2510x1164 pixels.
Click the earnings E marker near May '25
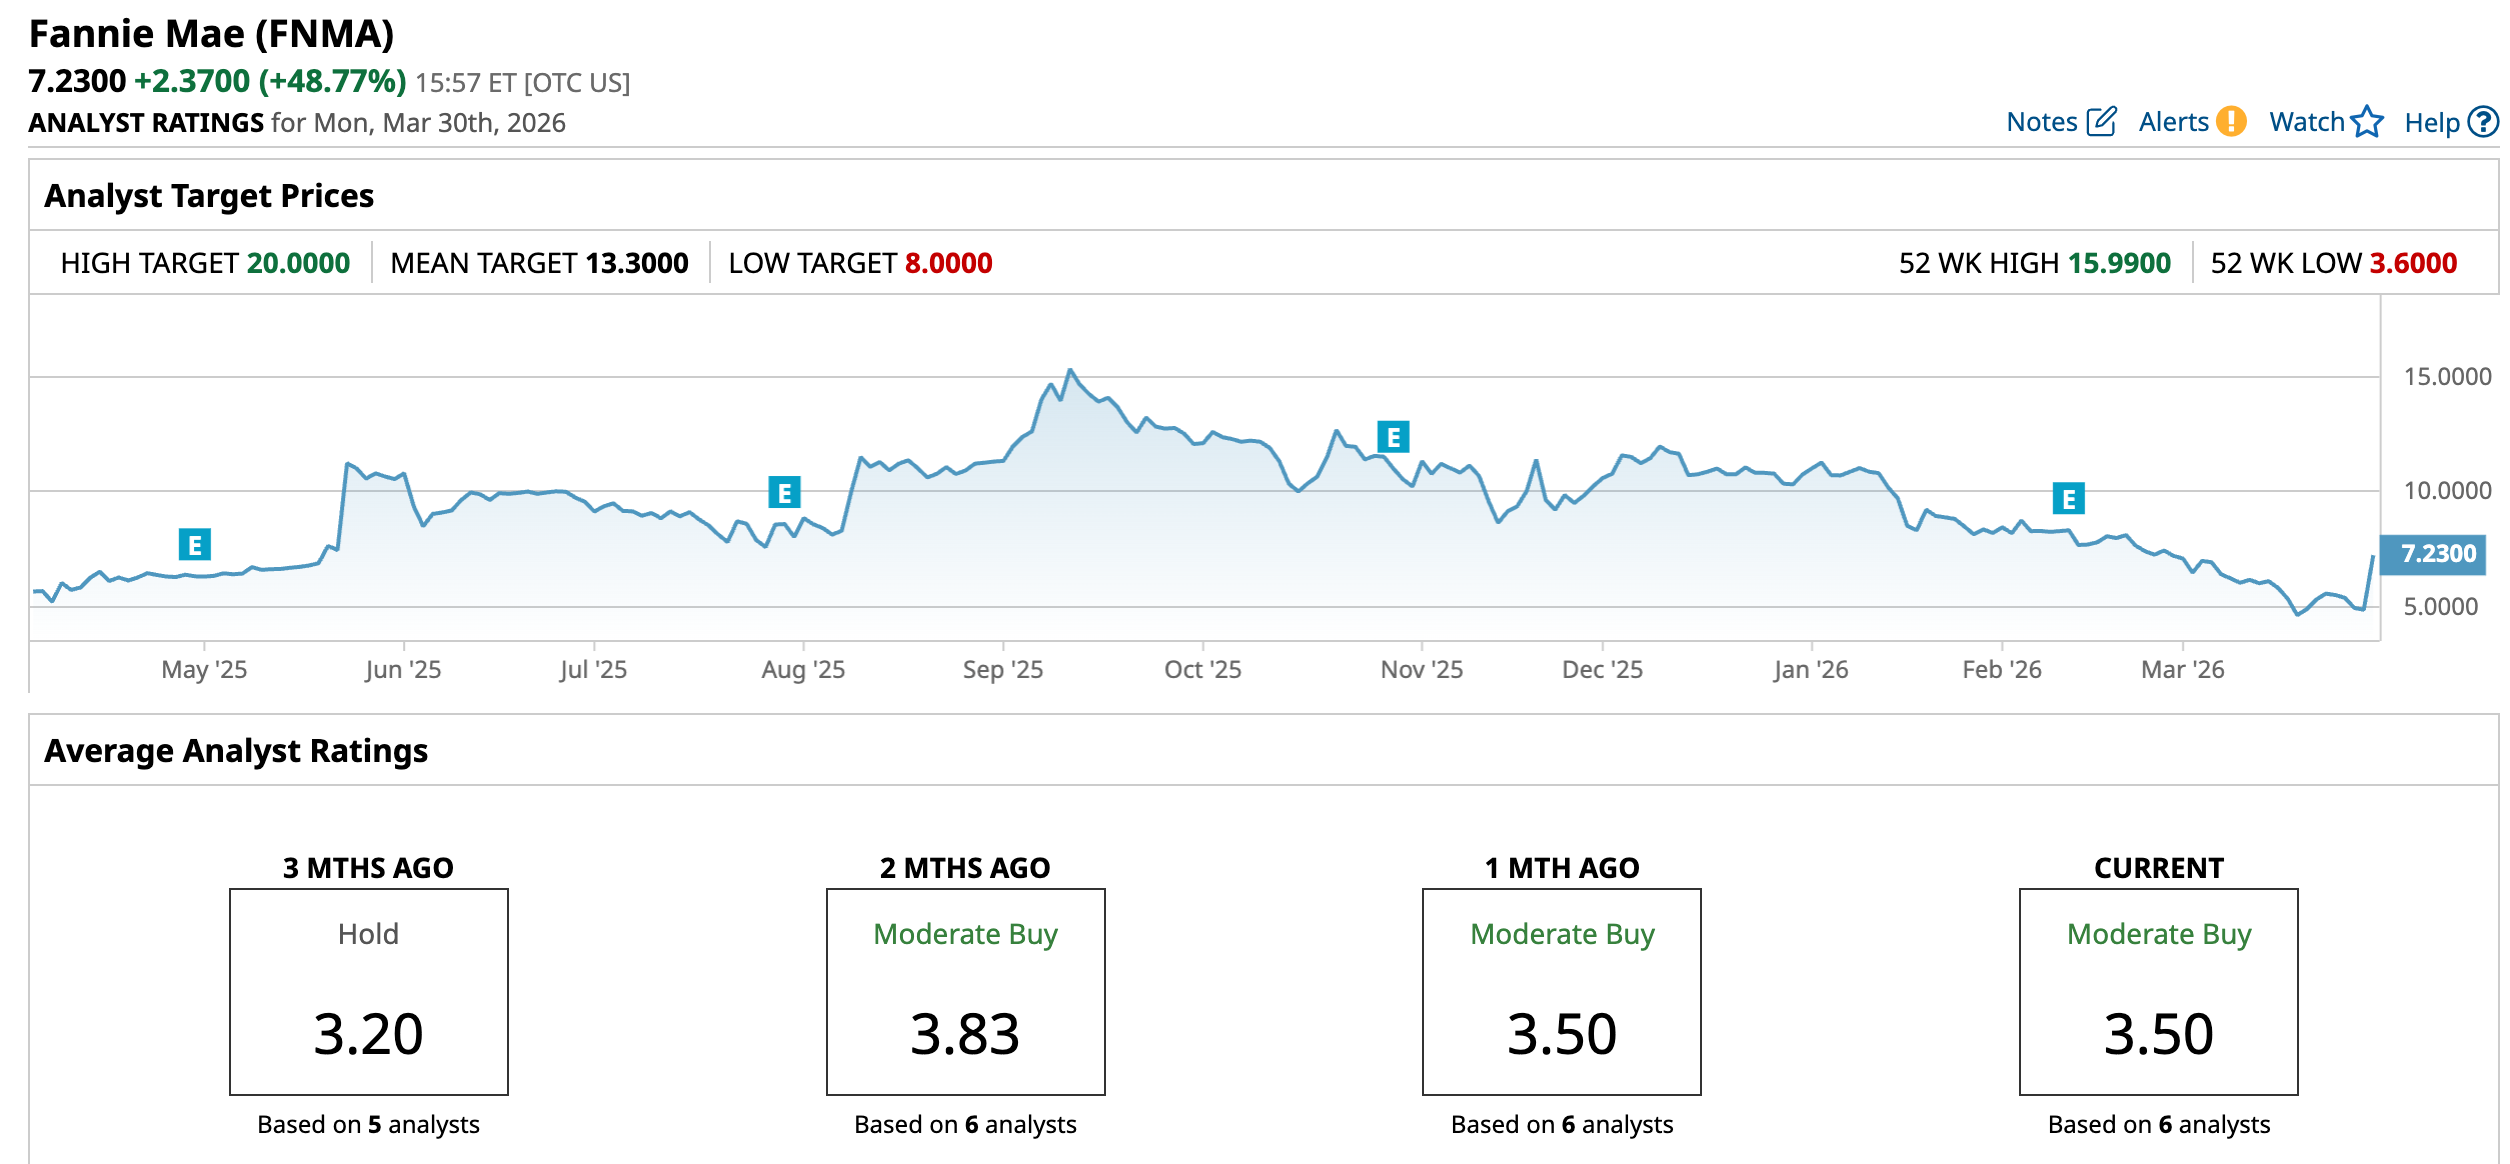tap(194, 544)
